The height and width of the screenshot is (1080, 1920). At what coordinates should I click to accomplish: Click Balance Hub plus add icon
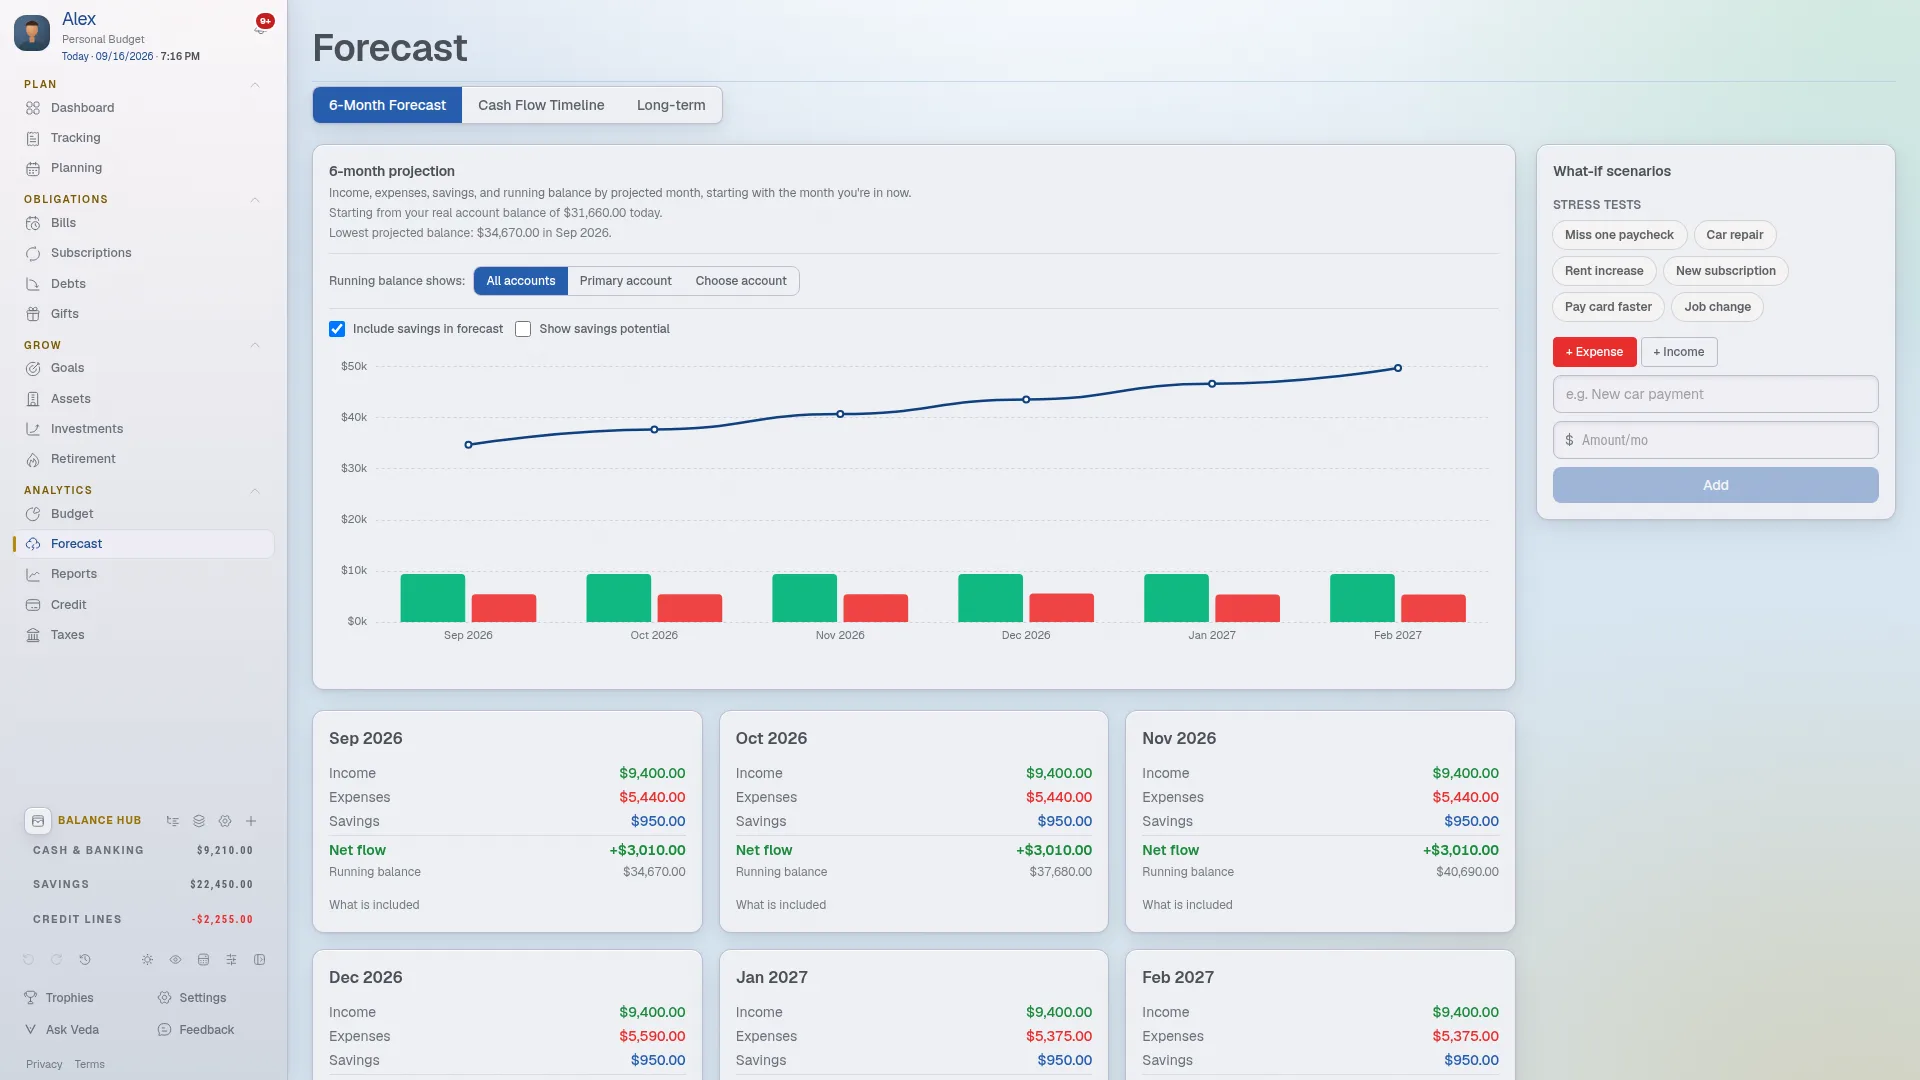point(251,821)
